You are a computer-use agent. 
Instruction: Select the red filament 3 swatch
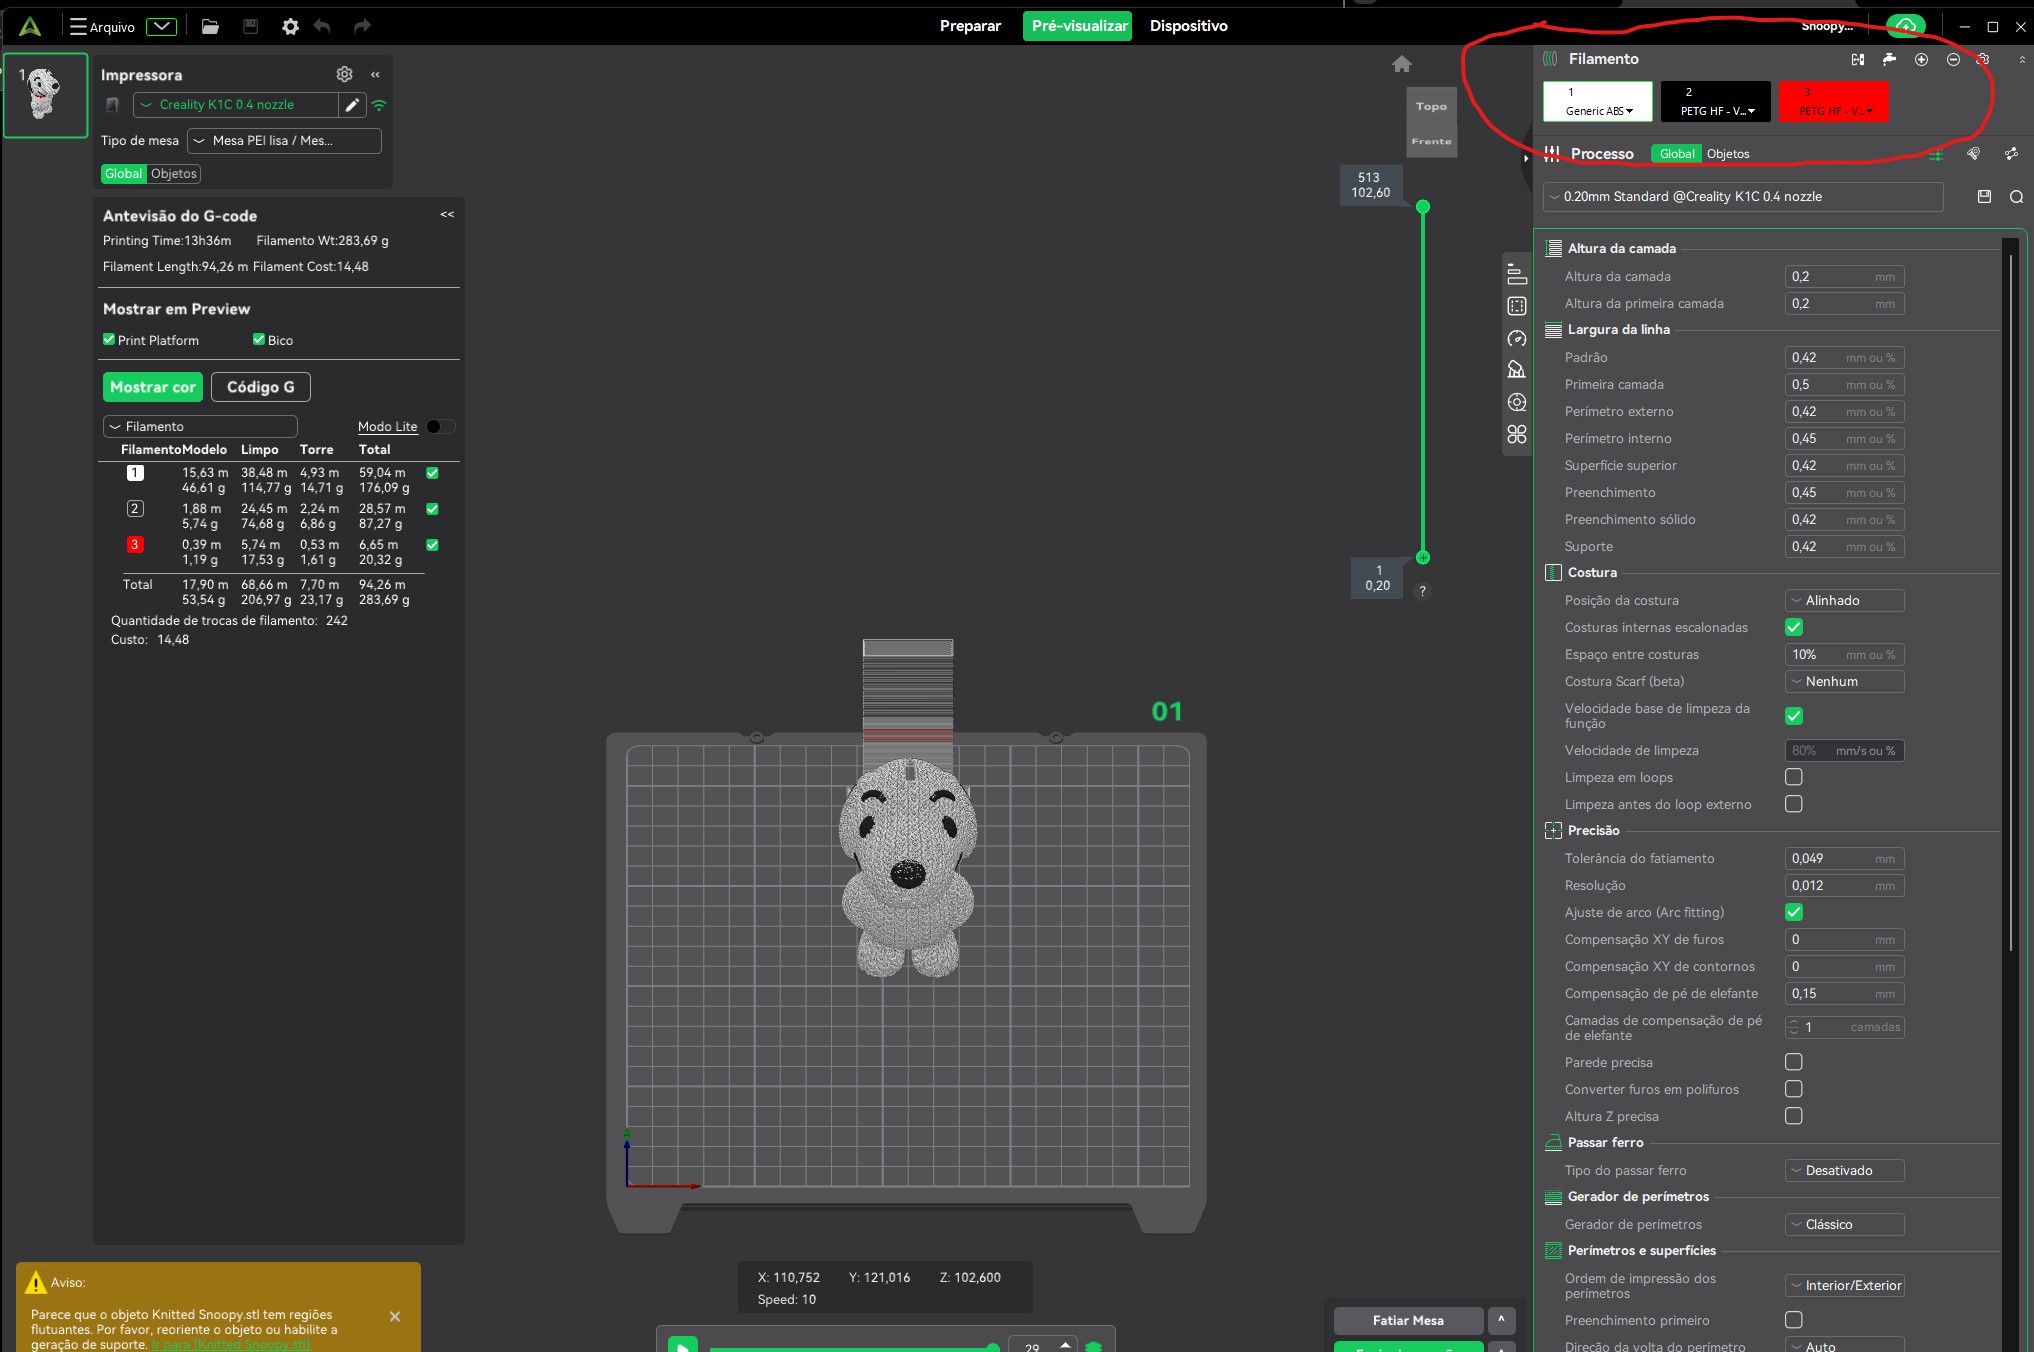pyautogui.click(x=1833, y=101)
